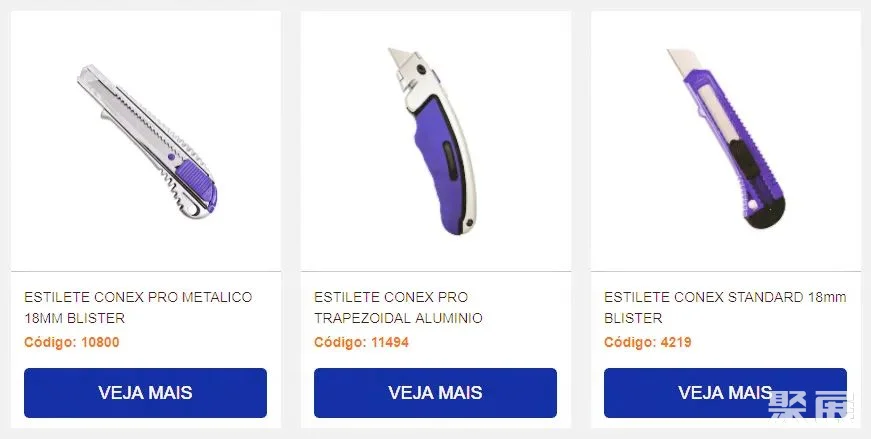This screenshot has height=439, width=871.
Task: Open ESTILETE CONEX PRO METALICO 18MM BLISTER title
Action: coord(138,307)
